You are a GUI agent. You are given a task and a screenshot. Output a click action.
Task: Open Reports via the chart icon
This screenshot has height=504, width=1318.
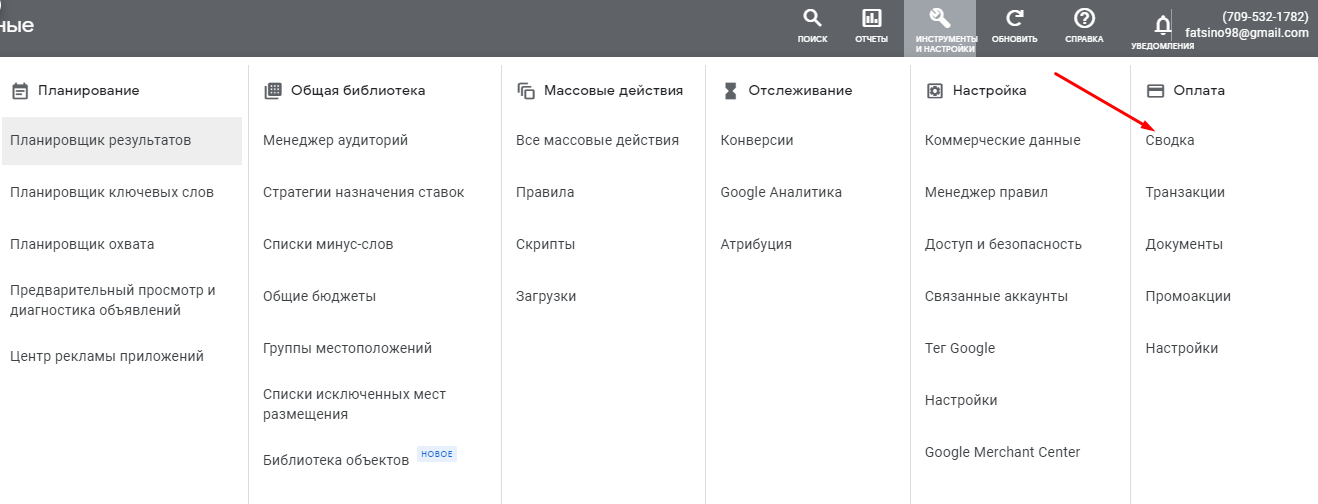tap(871, 19)
